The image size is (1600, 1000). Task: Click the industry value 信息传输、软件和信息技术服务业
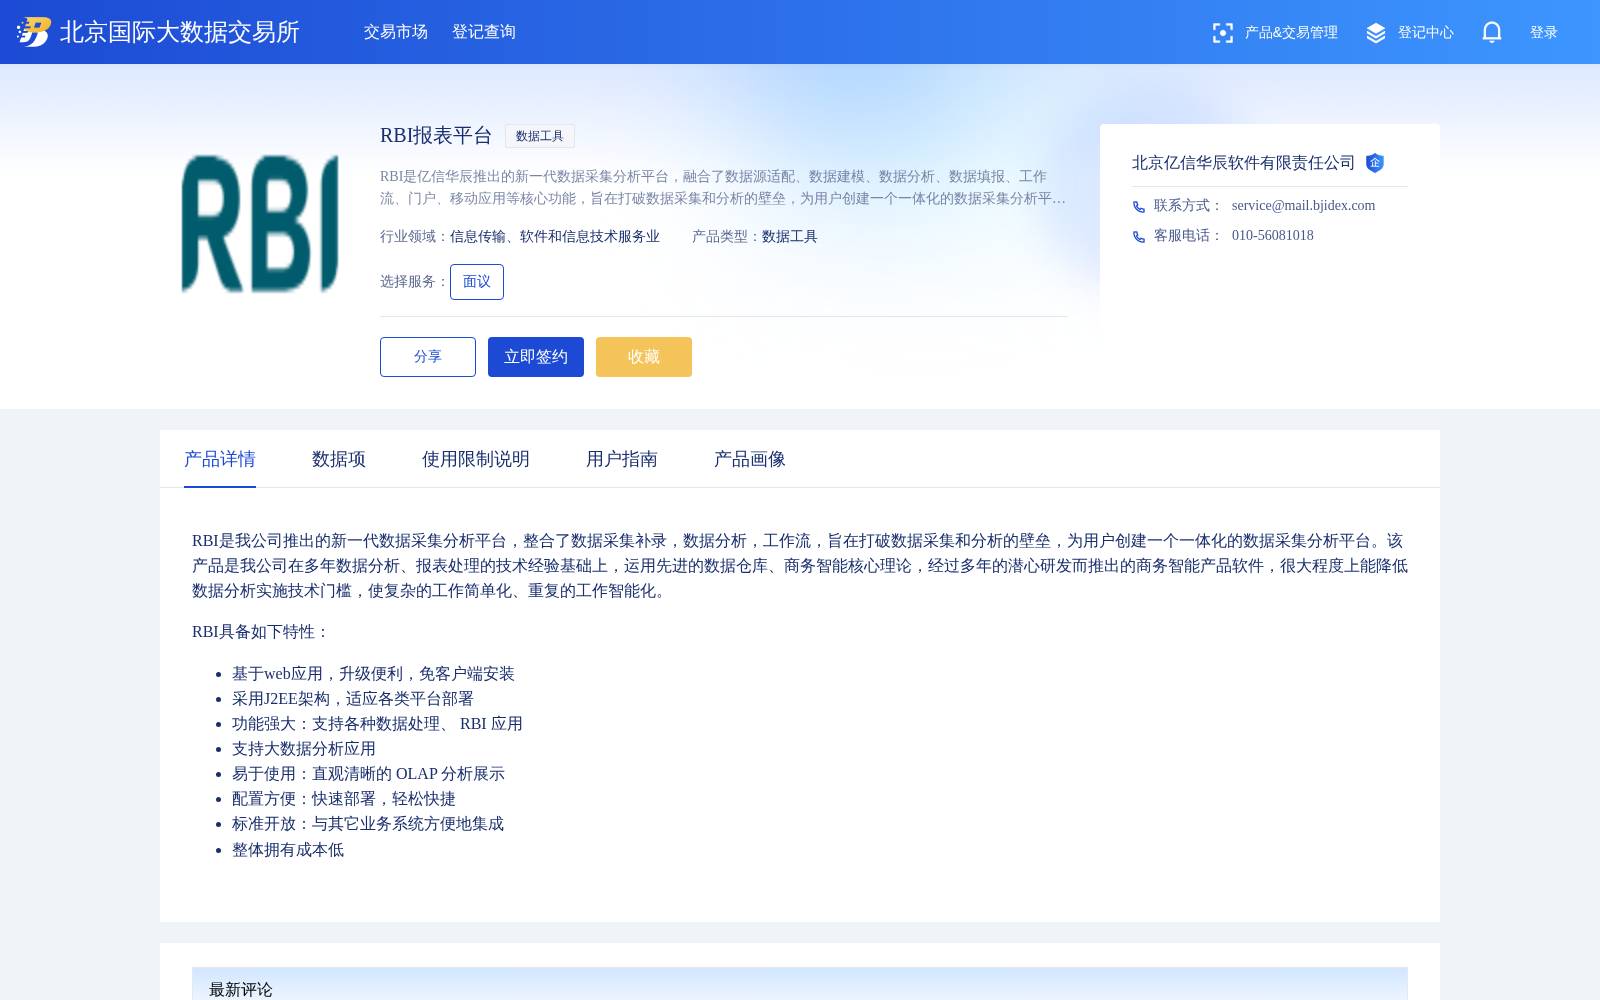point(555,237)
